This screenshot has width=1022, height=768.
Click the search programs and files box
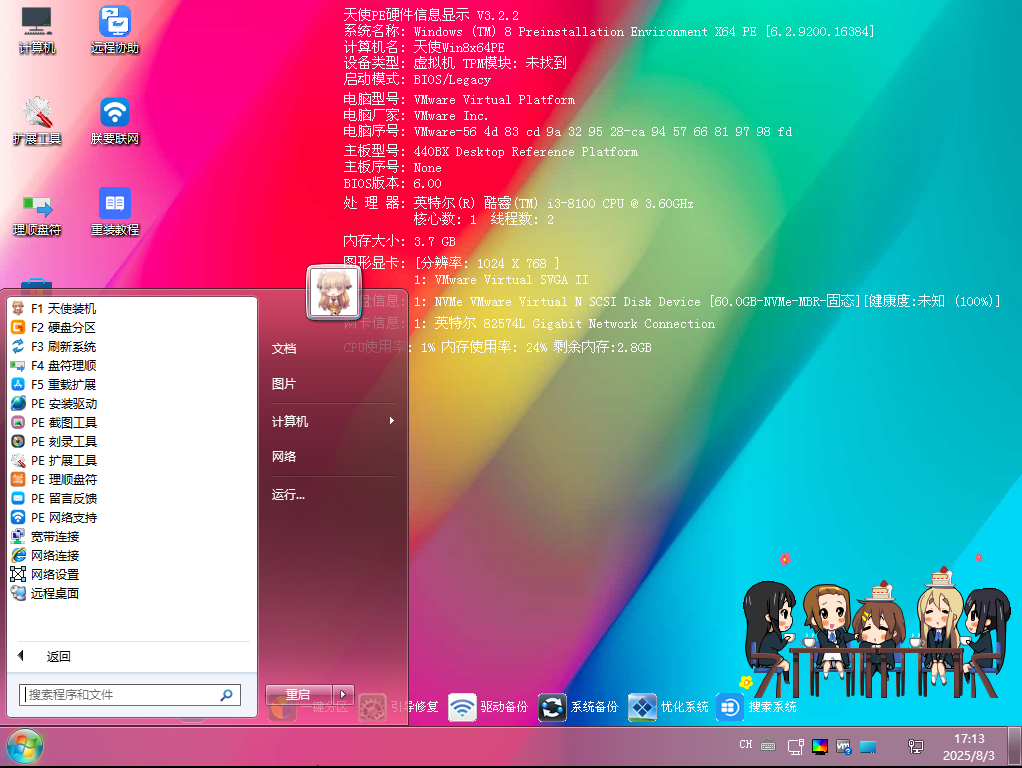click(128, 695)
